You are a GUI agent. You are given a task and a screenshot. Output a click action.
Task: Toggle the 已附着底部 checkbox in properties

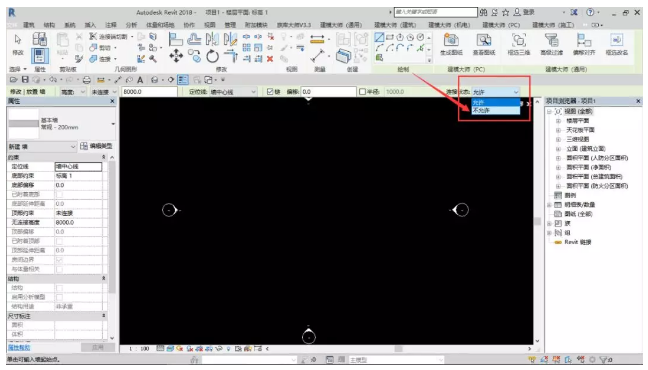(x=60, y=194)
